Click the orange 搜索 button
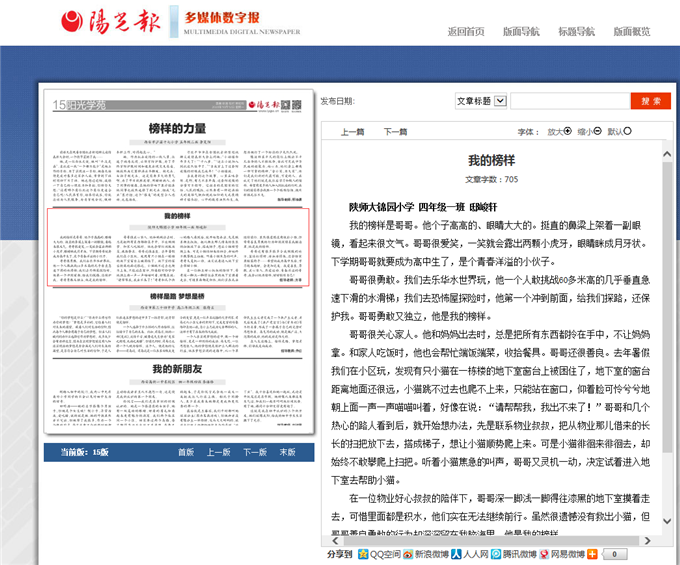 651,101
